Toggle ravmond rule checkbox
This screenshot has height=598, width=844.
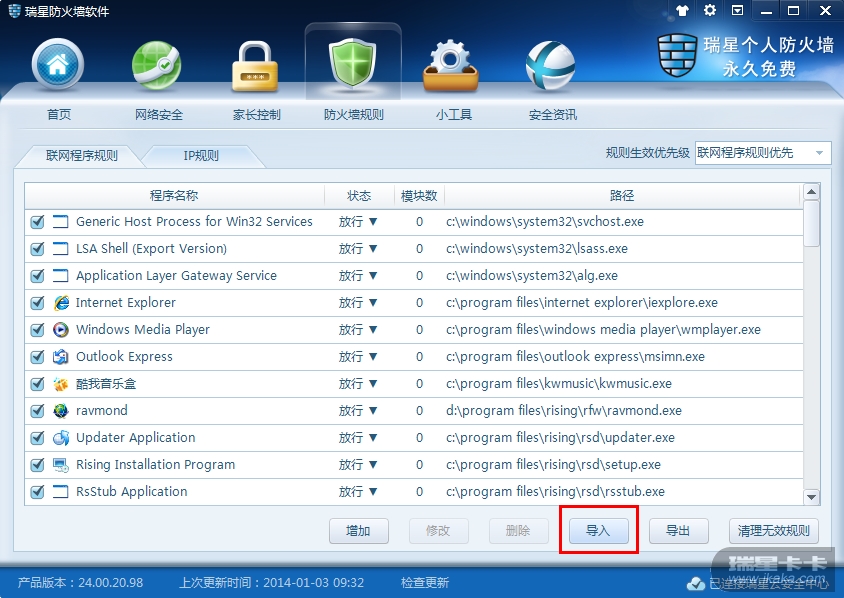pos(37,411)
